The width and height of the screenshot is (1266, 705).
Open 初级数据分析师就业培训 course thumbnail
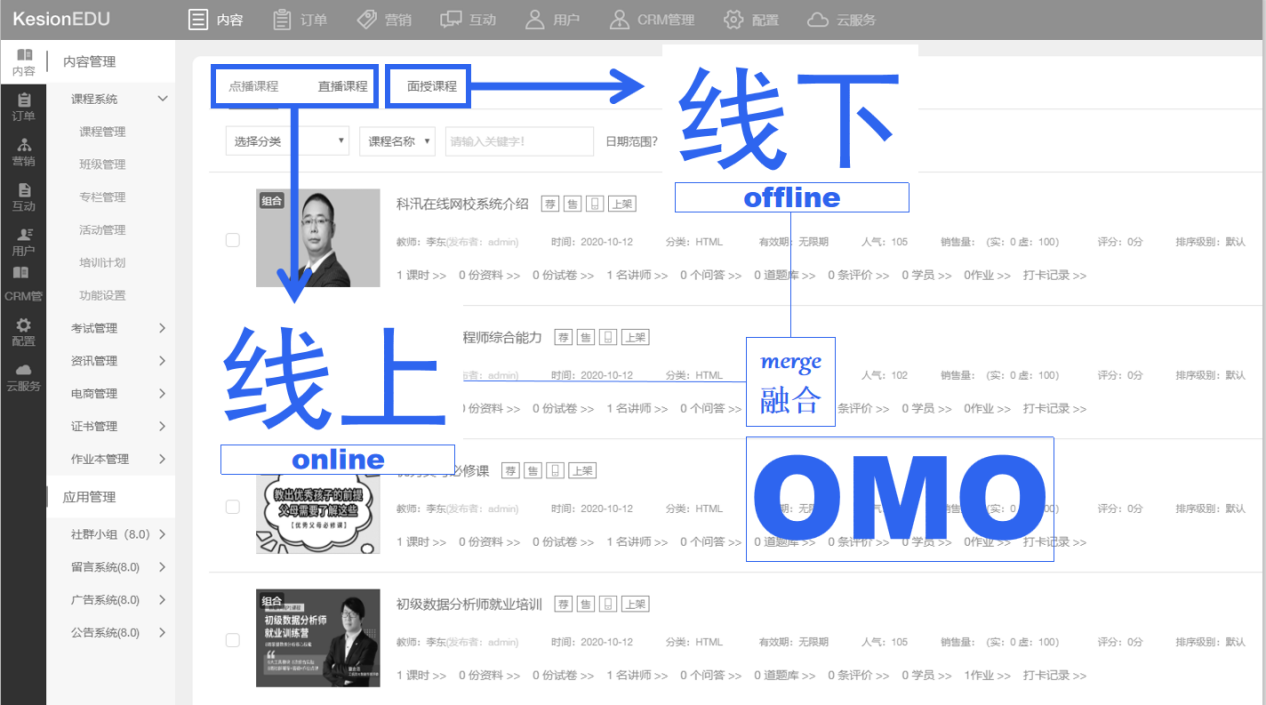[x=318, y=637]
